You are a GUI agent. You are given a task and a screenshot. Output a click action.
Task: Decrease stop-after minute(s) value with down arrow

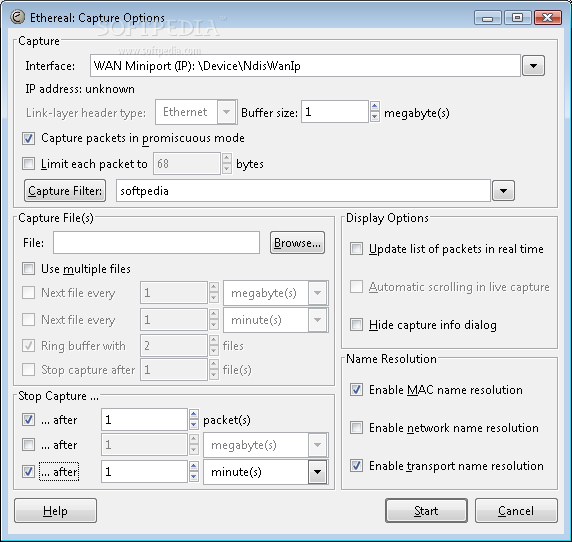click(x=194, y=476)
